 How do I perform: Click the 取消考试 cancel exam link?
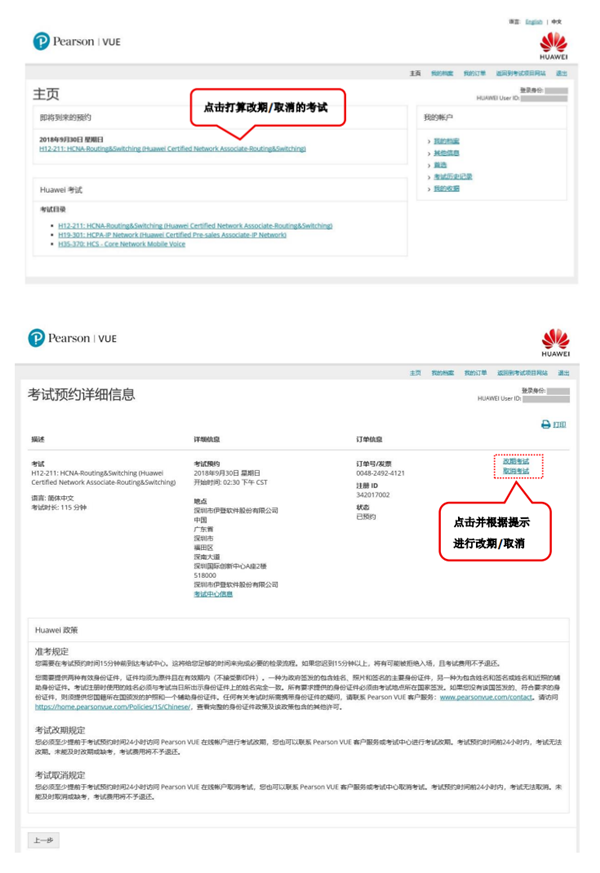tap(516, 471)
